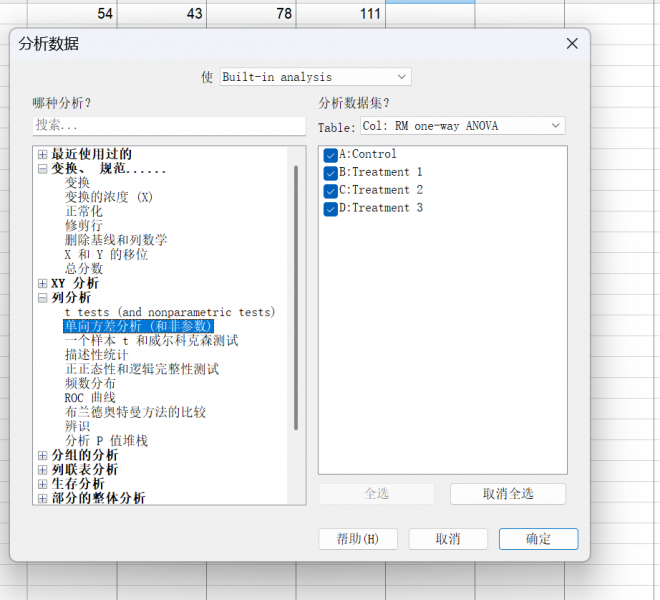Select the 频数分布 analysis item

click(90, 384)
